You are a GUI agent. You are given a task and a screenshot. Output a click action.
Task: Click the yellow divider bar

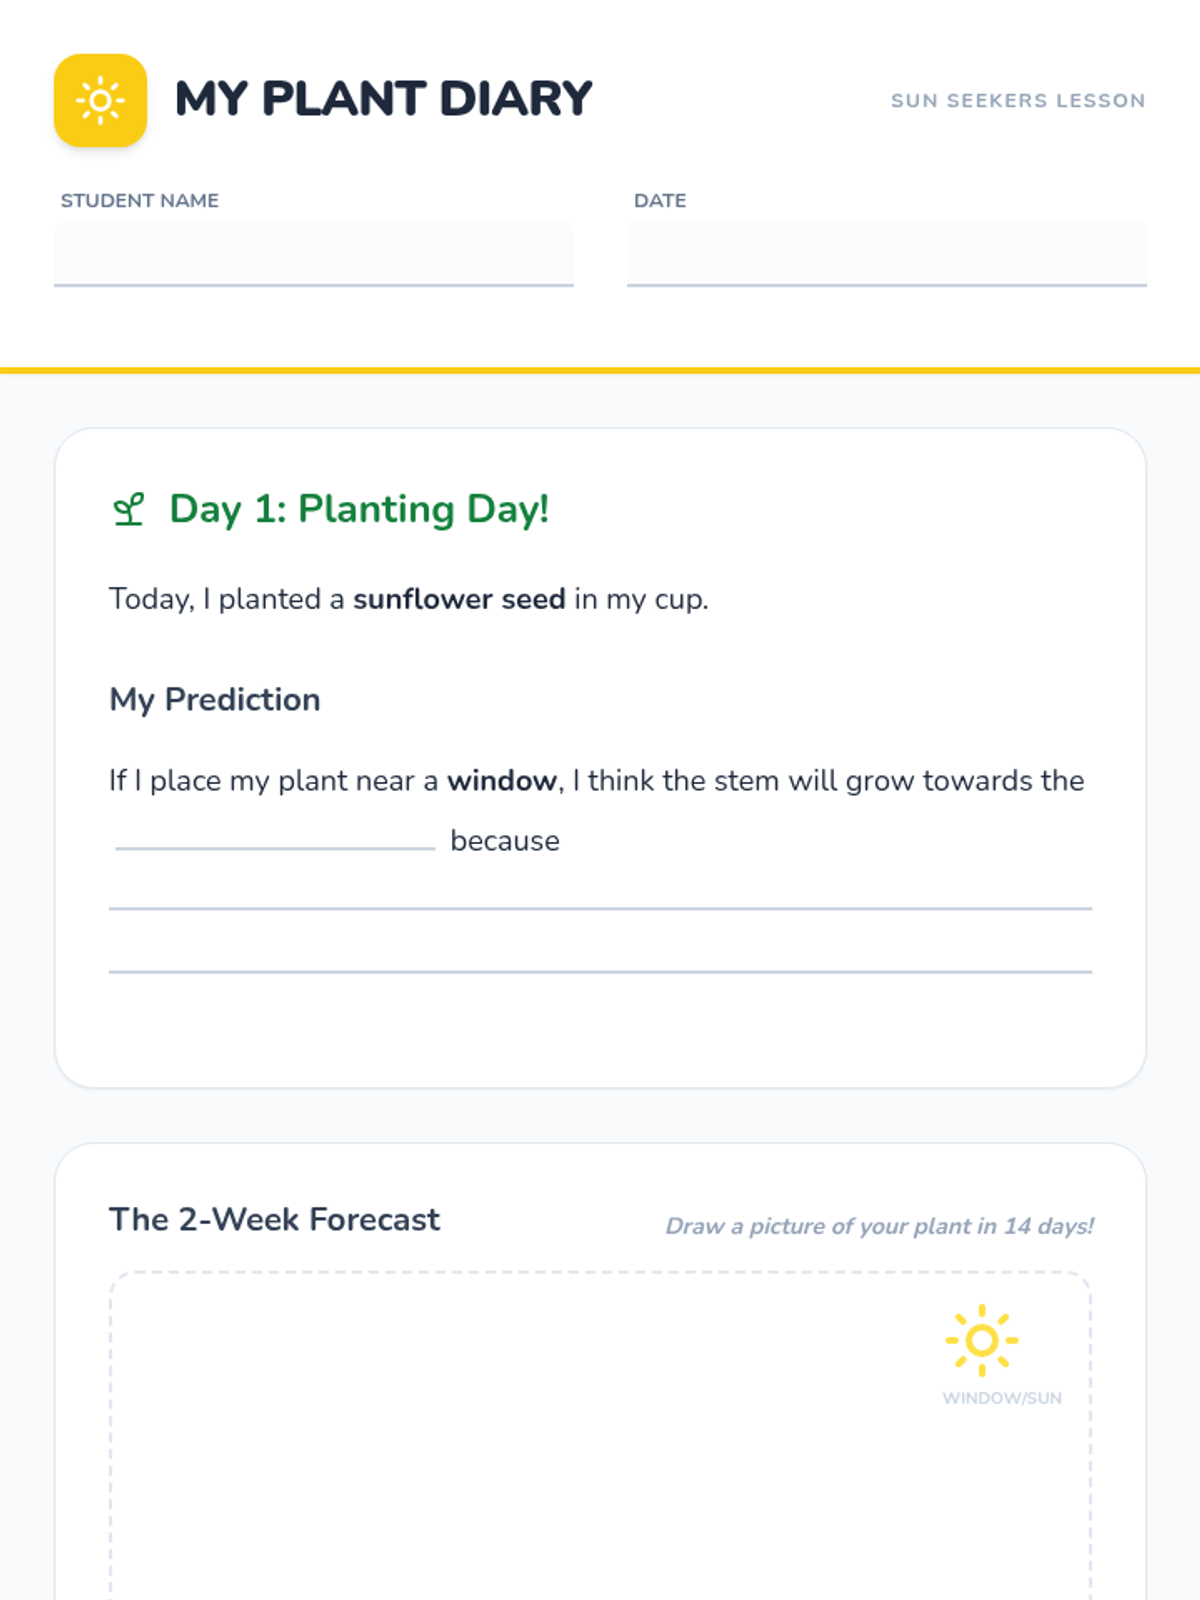tap(600, 370)
